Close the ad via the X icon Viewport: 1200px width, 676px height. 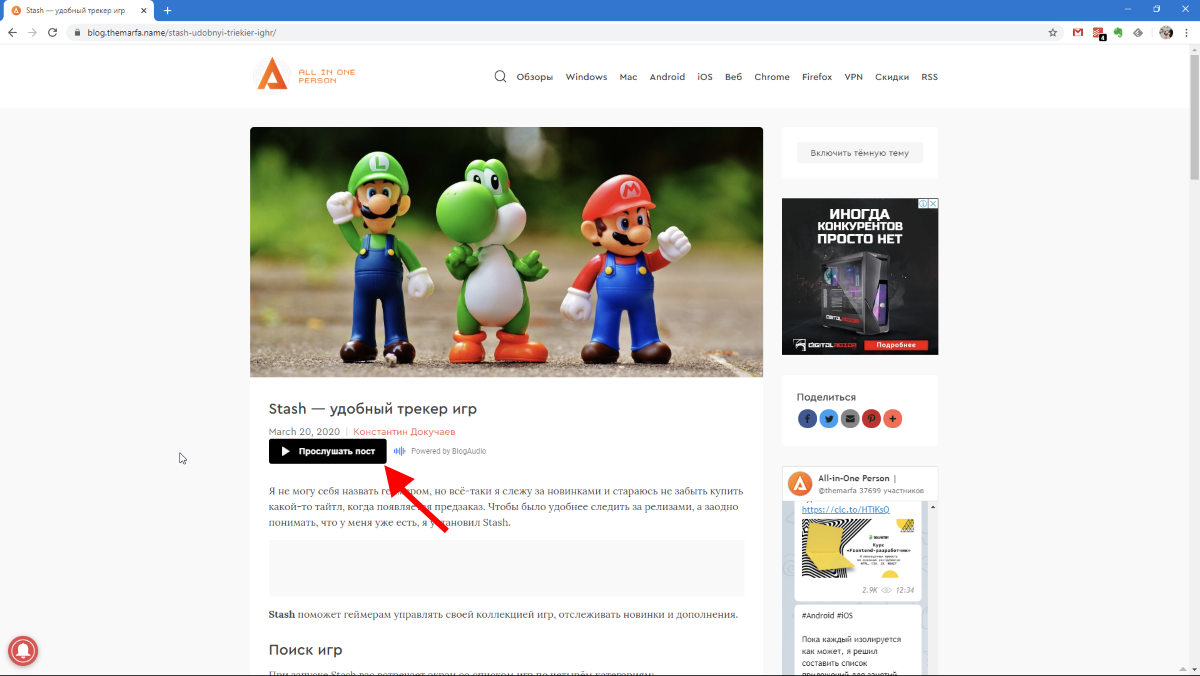(x=933, y=203)
